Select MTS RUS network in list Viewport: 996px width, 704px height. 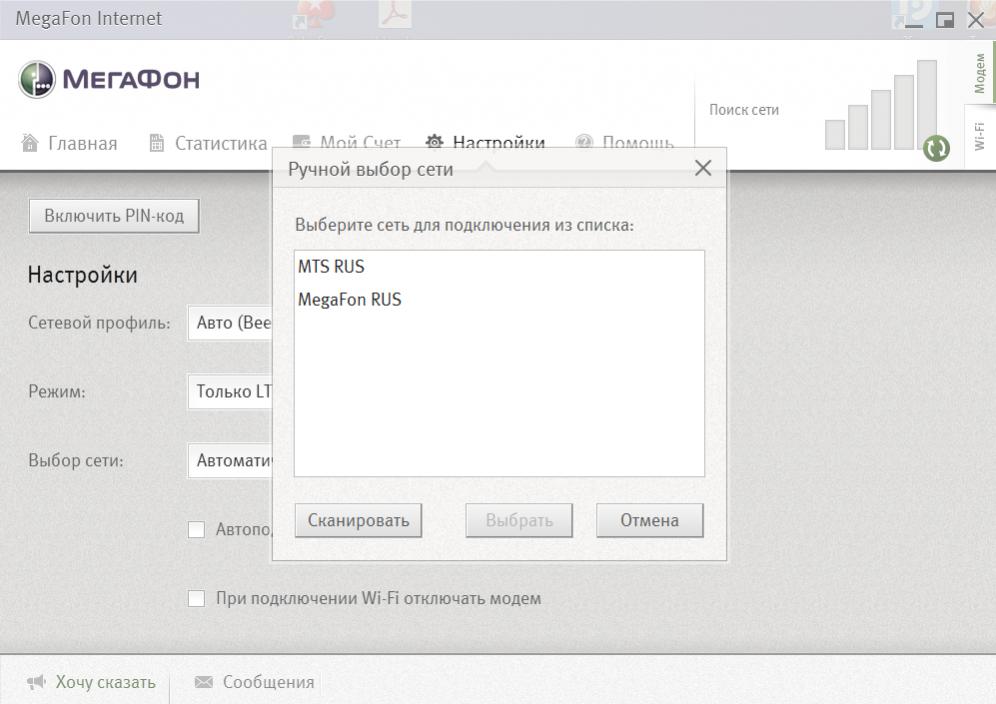(x=499, y=266)
